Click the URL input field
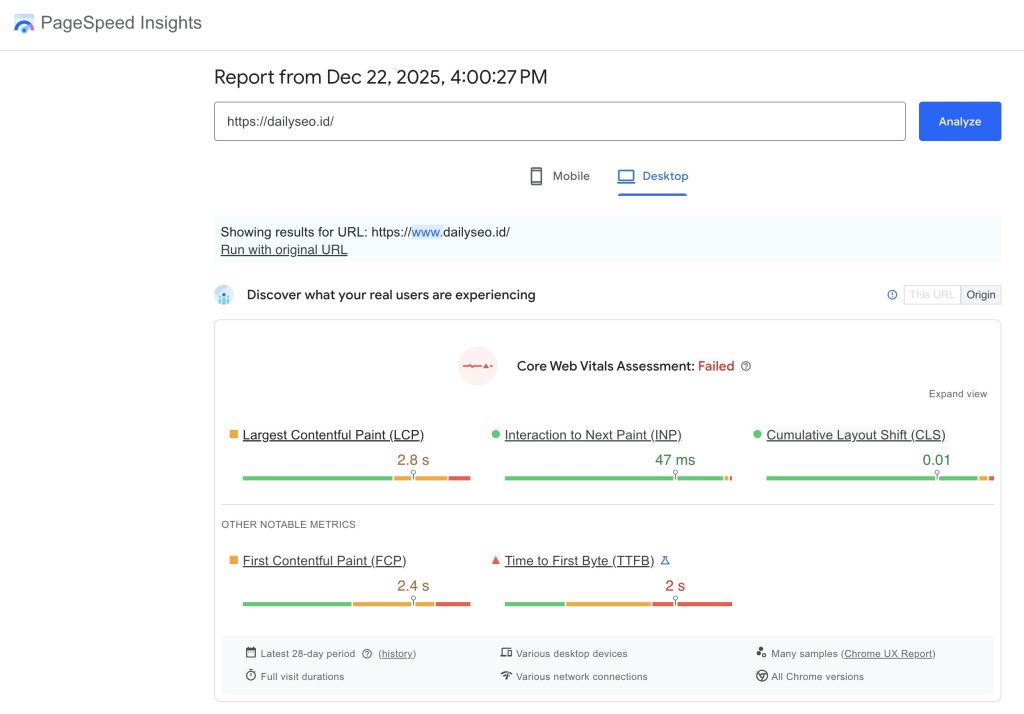This screenshot has width=1024, height=714. tap(560, 121)
